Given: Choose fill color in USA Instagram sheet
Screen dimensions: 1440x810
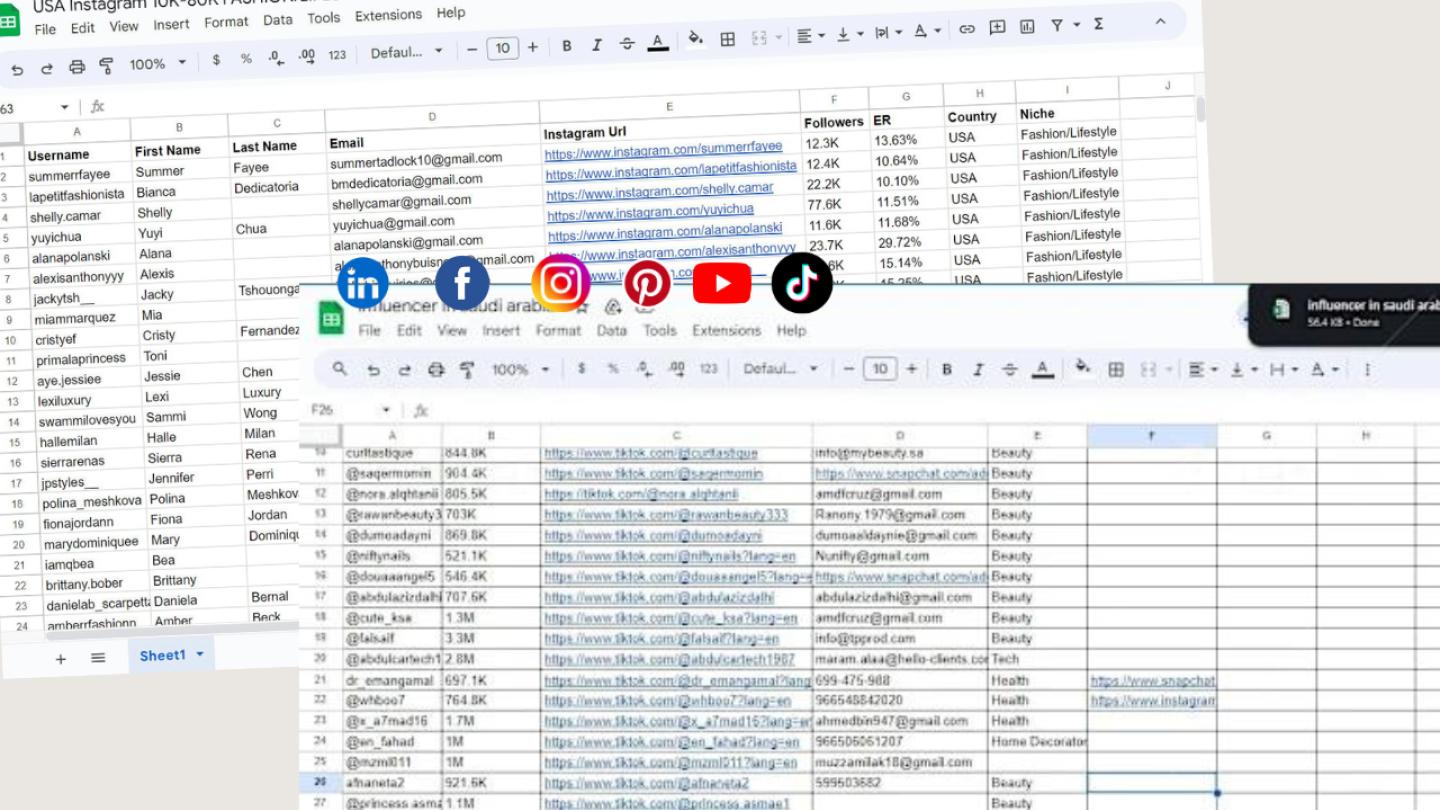Looking at the screenshot, I should click(696, 40).
